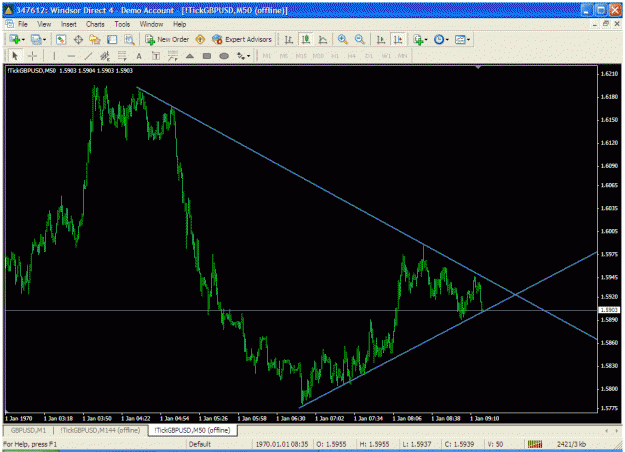Screen dimensions: 625x452
Task: Select the Equidistant Channel tool
Action: pos(105,56)
